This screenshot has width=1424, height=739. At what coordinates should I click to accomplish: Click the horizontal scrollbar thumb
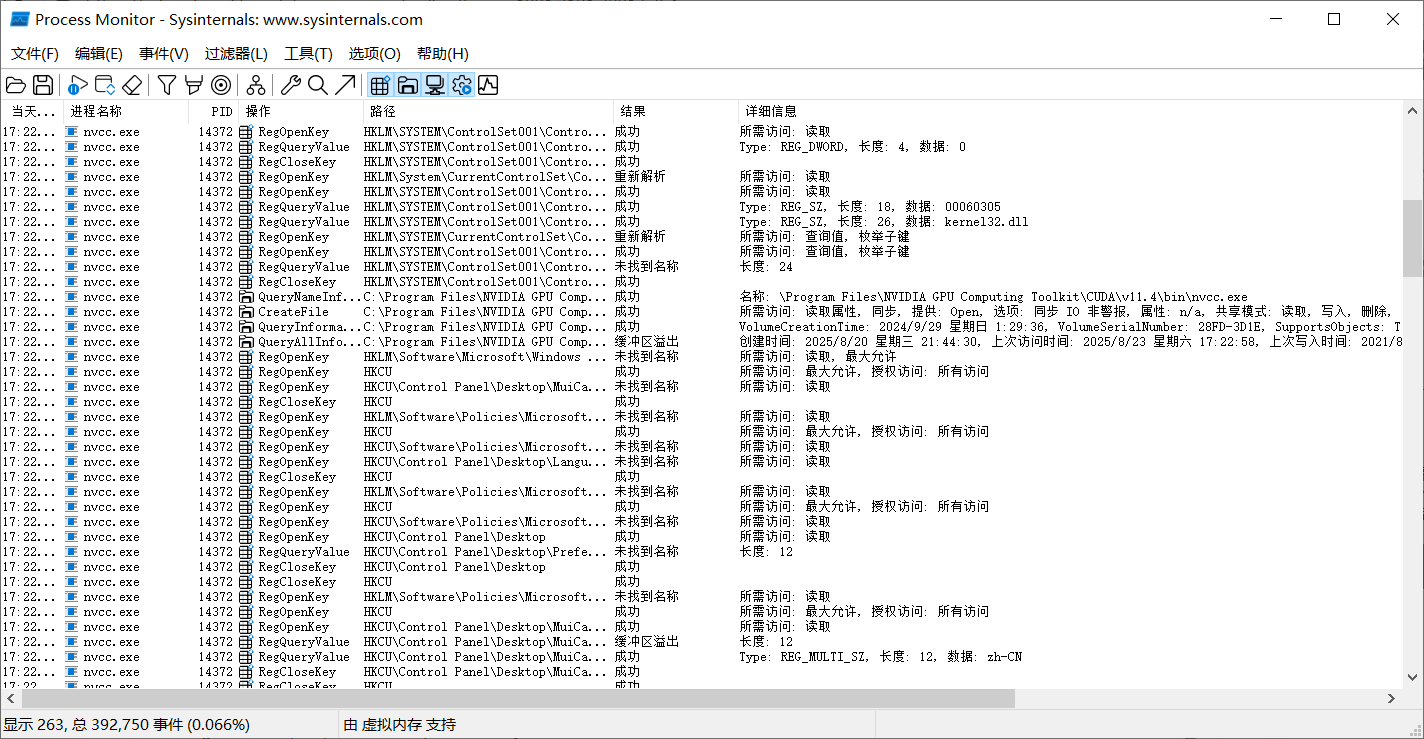click(x=518, y=698)
